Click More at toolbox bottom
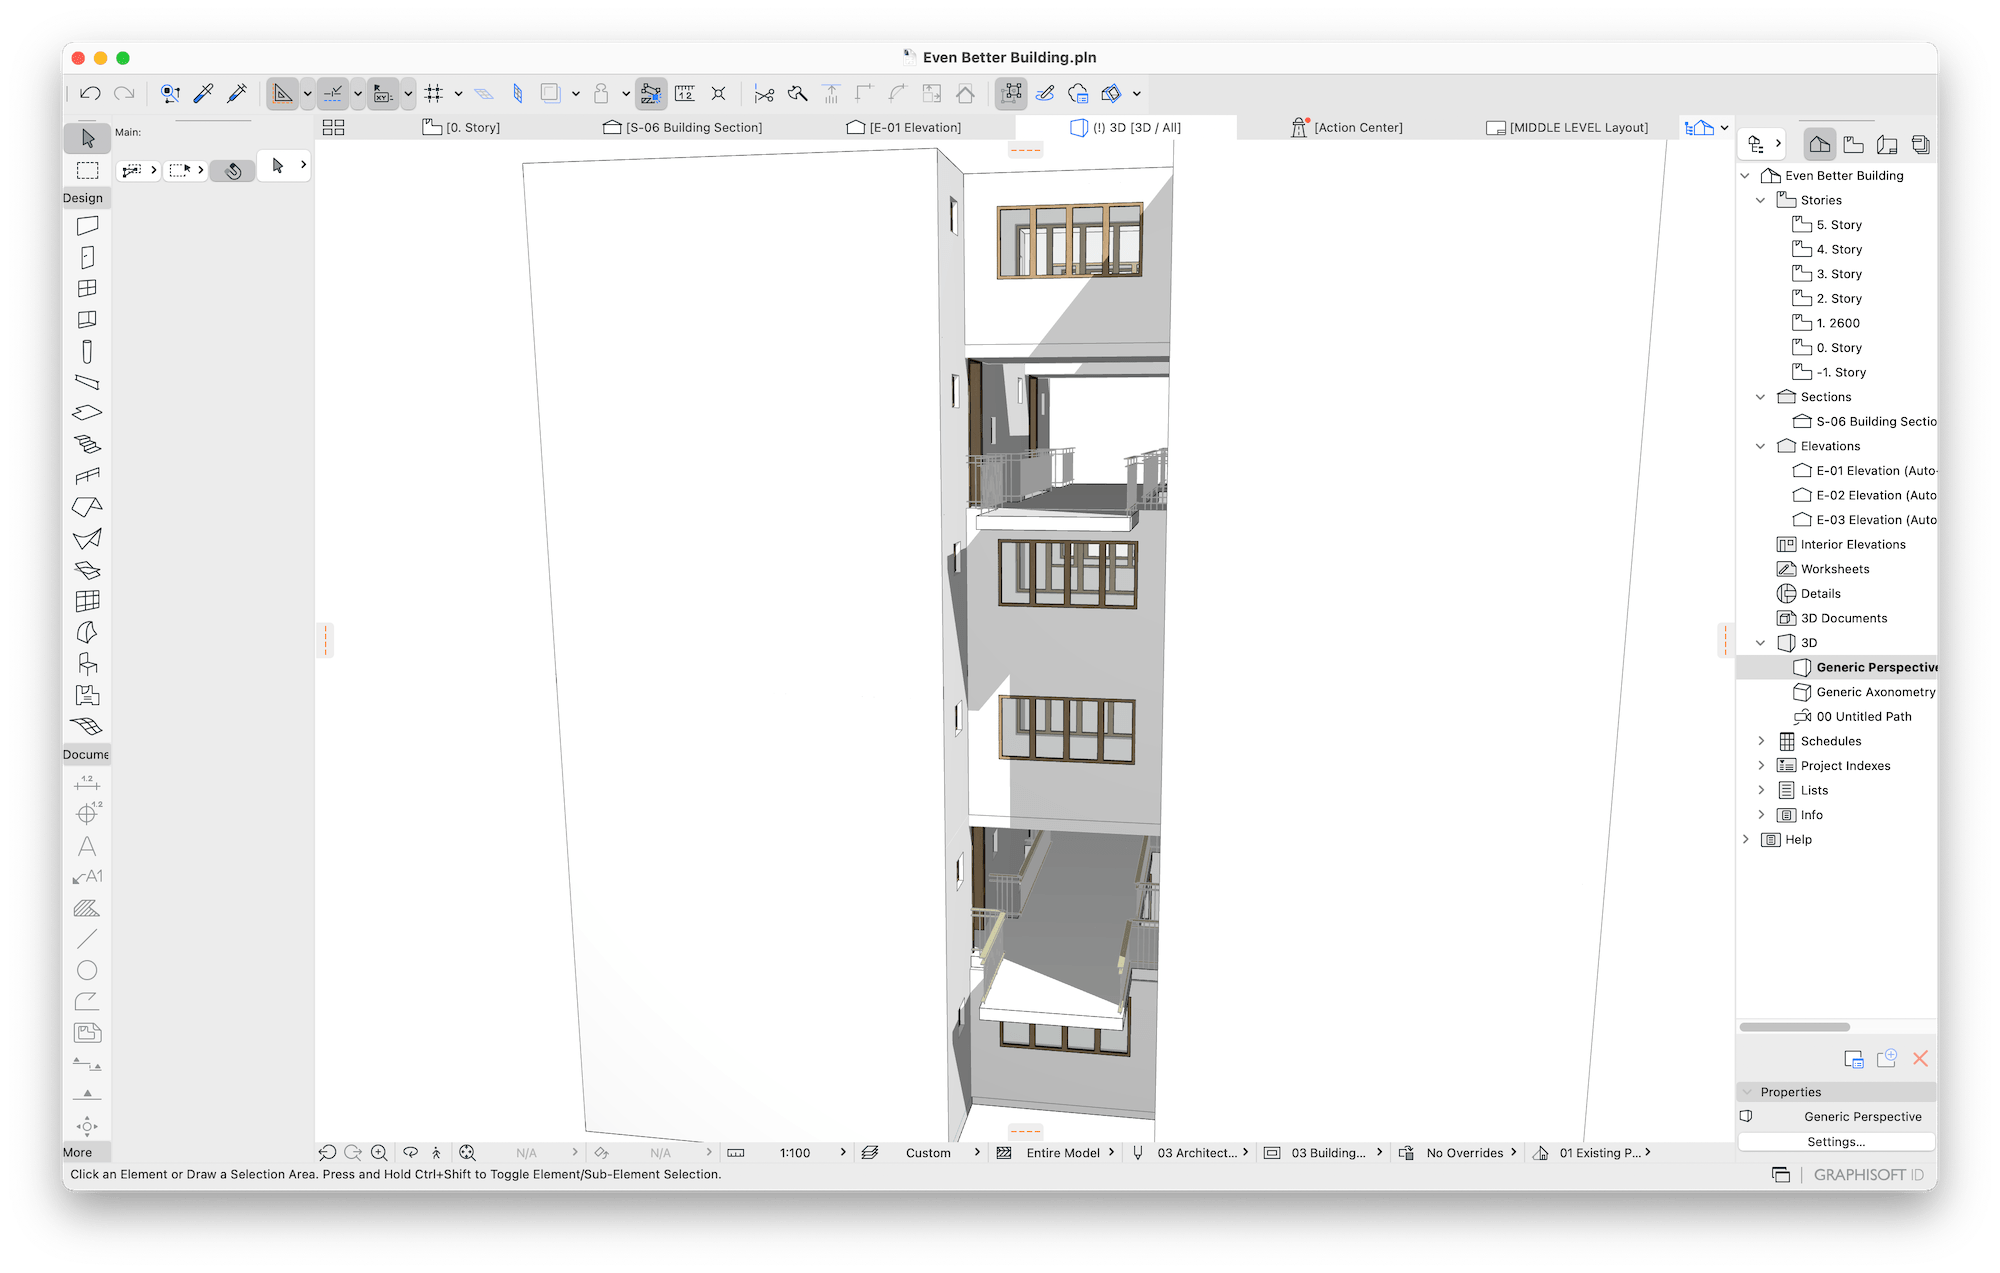This screenshot has height=1273, width=2000. point(78,1153)
